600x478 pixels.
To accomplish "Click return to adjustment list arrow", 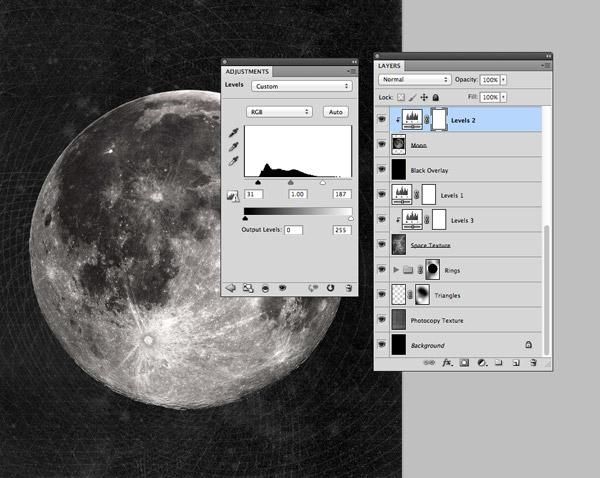I will (230, 288).
